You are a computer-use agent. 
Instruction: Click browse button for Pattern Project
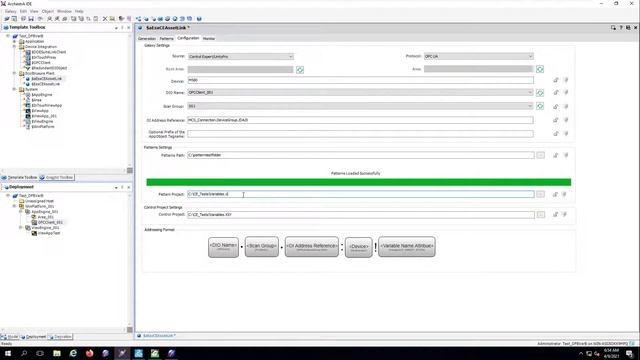coord(540,194)
